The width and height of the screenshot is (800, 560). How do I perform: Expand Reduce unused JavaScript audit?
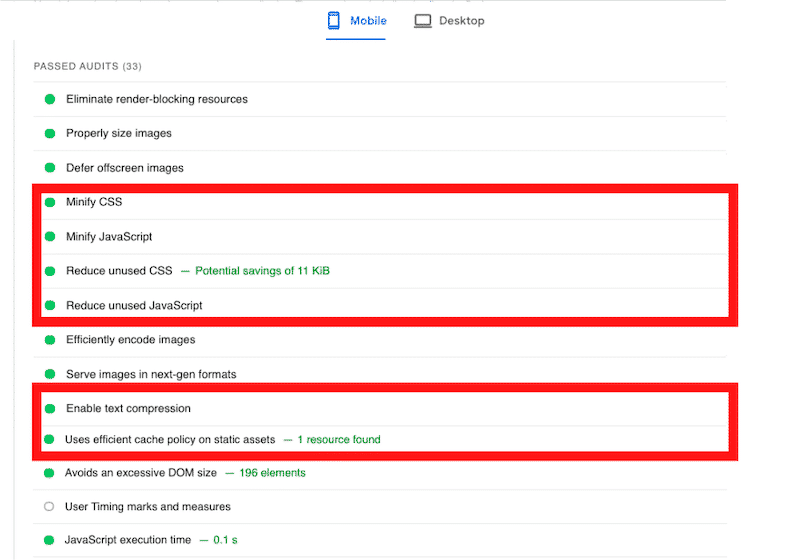point(134,305)
